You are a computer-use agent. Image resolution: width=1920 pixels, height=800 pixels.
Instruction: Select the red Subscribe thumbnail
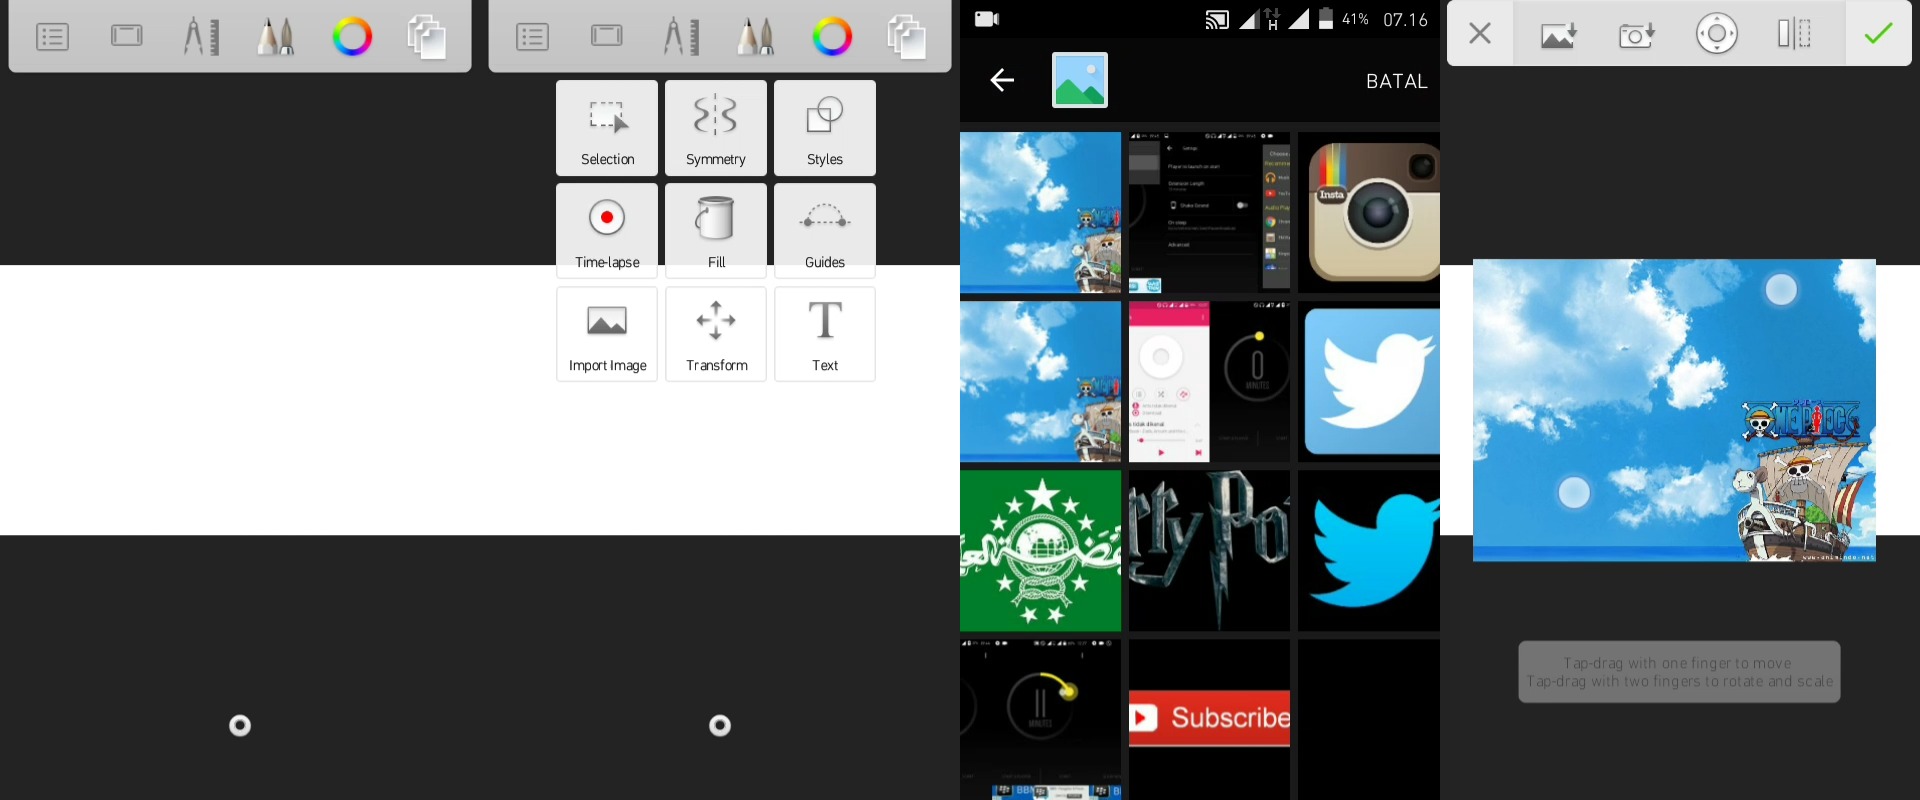click(1209, 719)
